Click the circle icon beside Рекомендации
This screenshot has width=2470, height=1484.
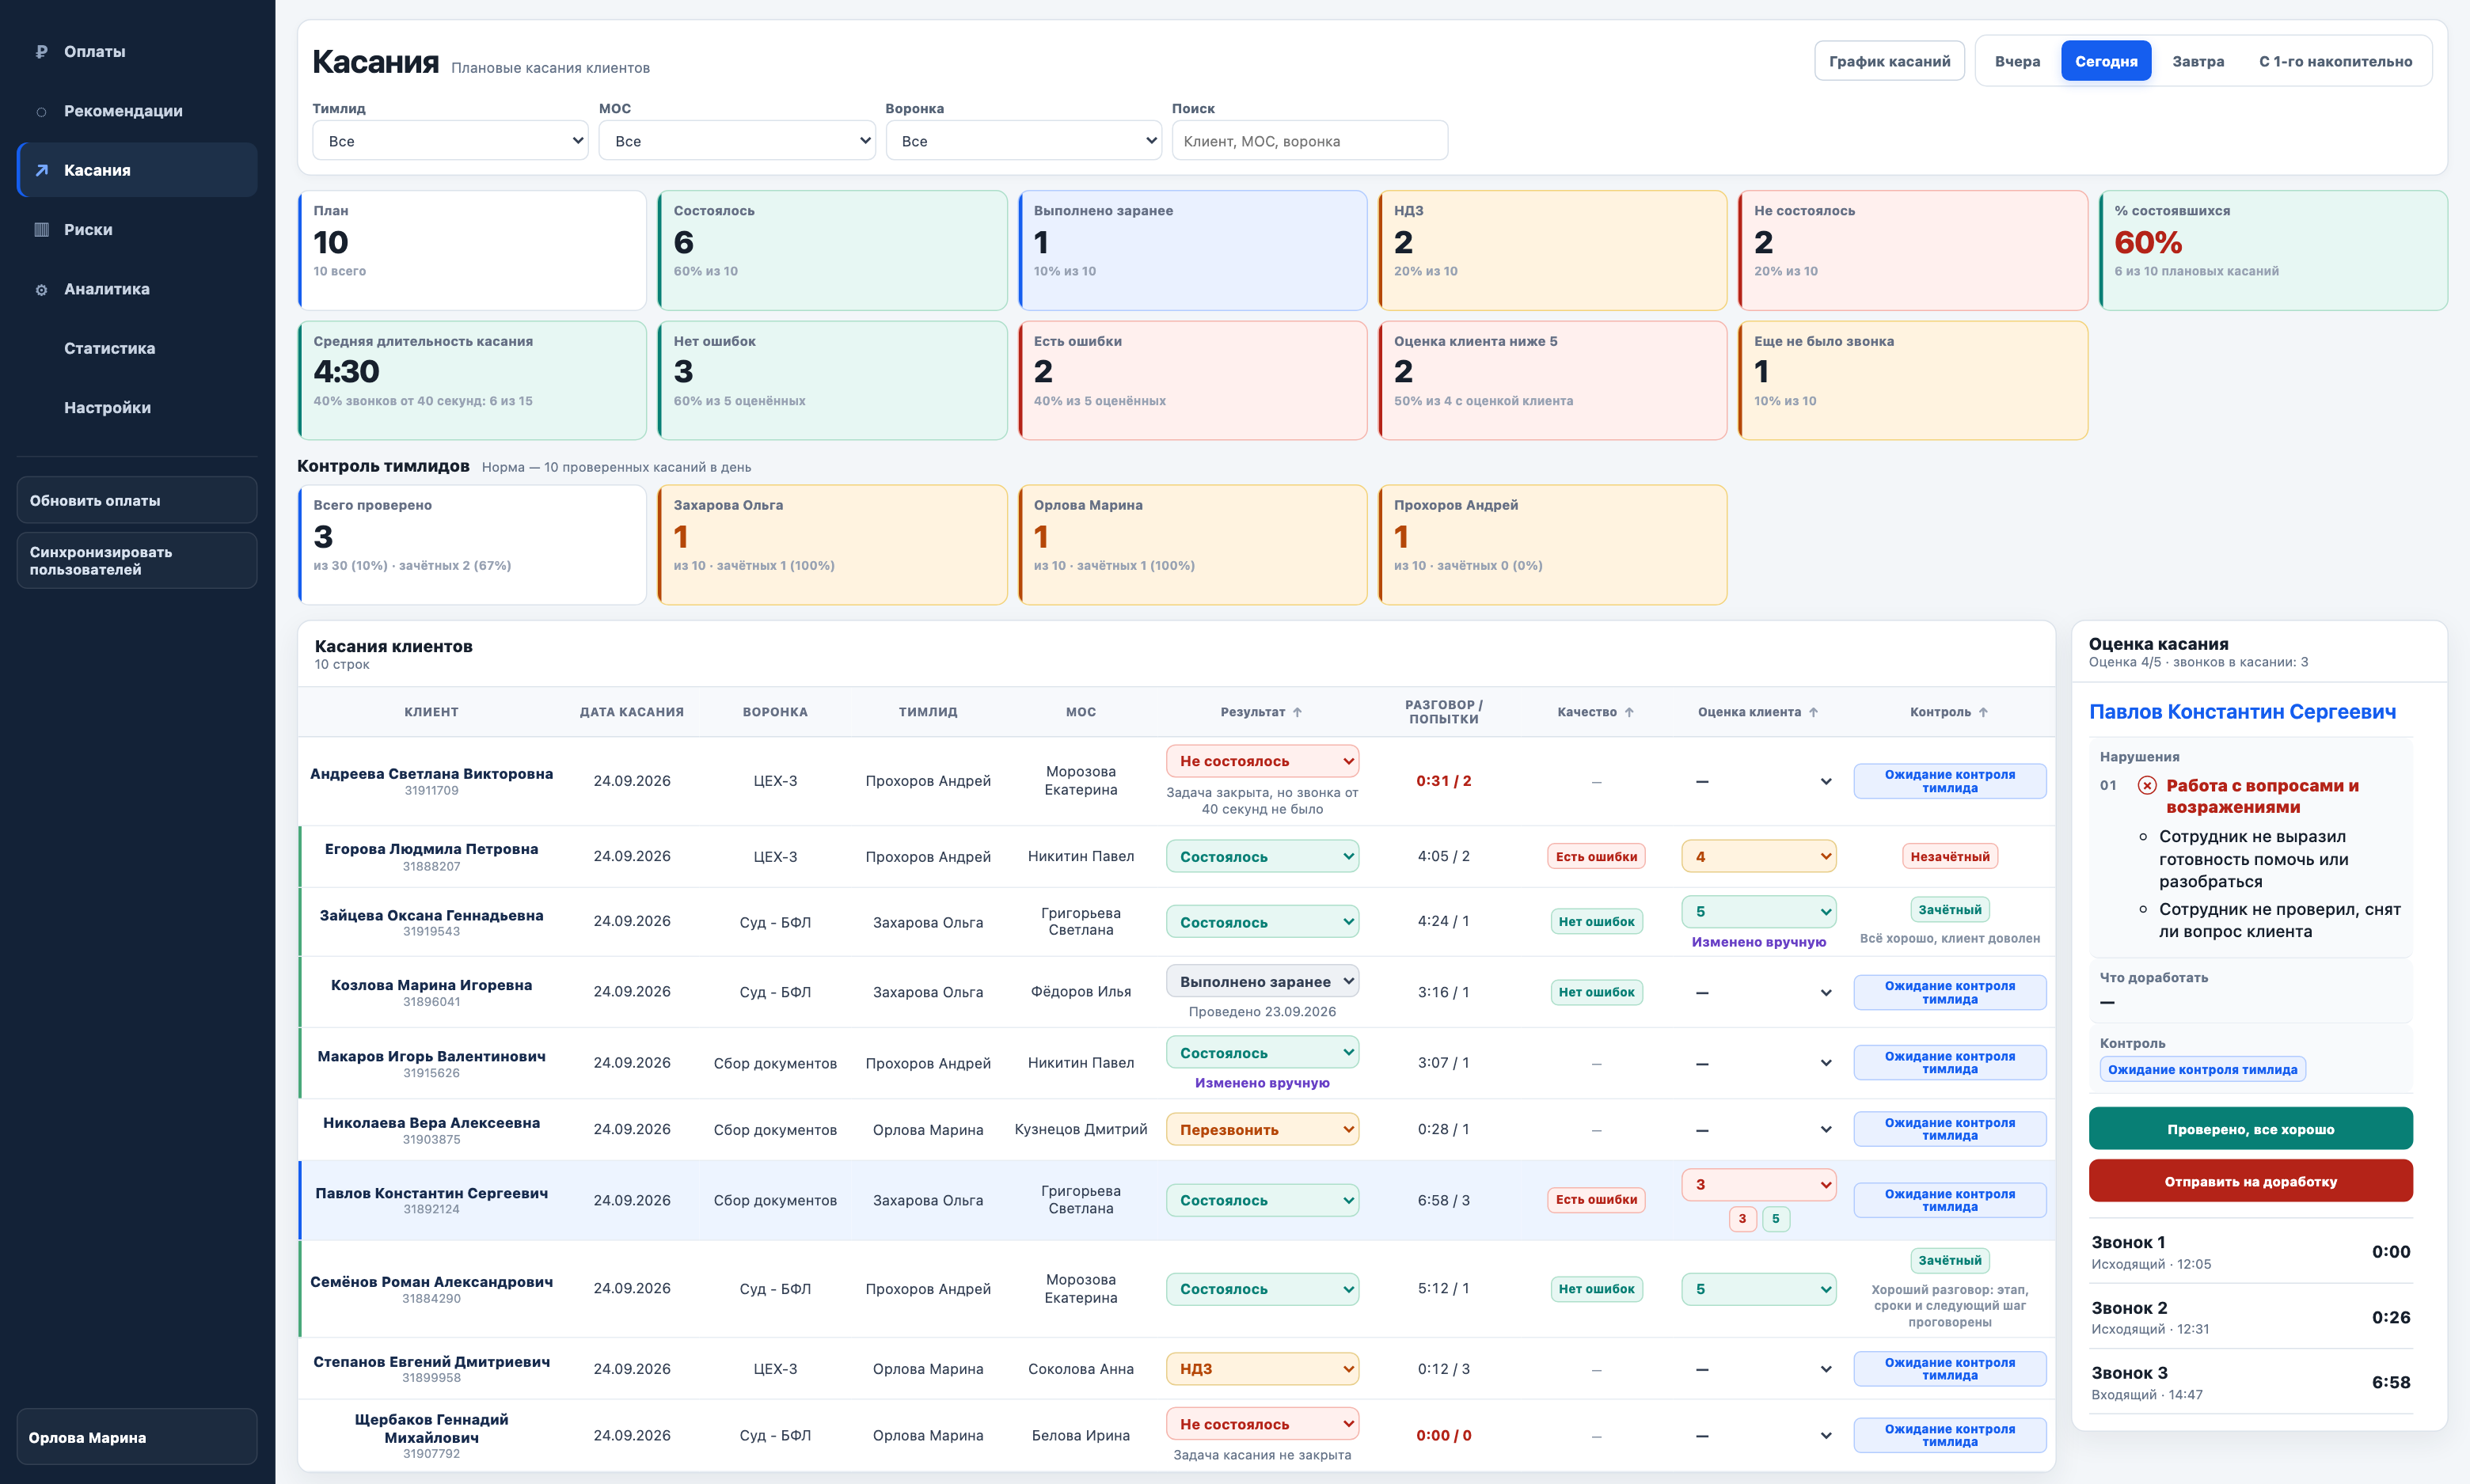pos(41,111)
